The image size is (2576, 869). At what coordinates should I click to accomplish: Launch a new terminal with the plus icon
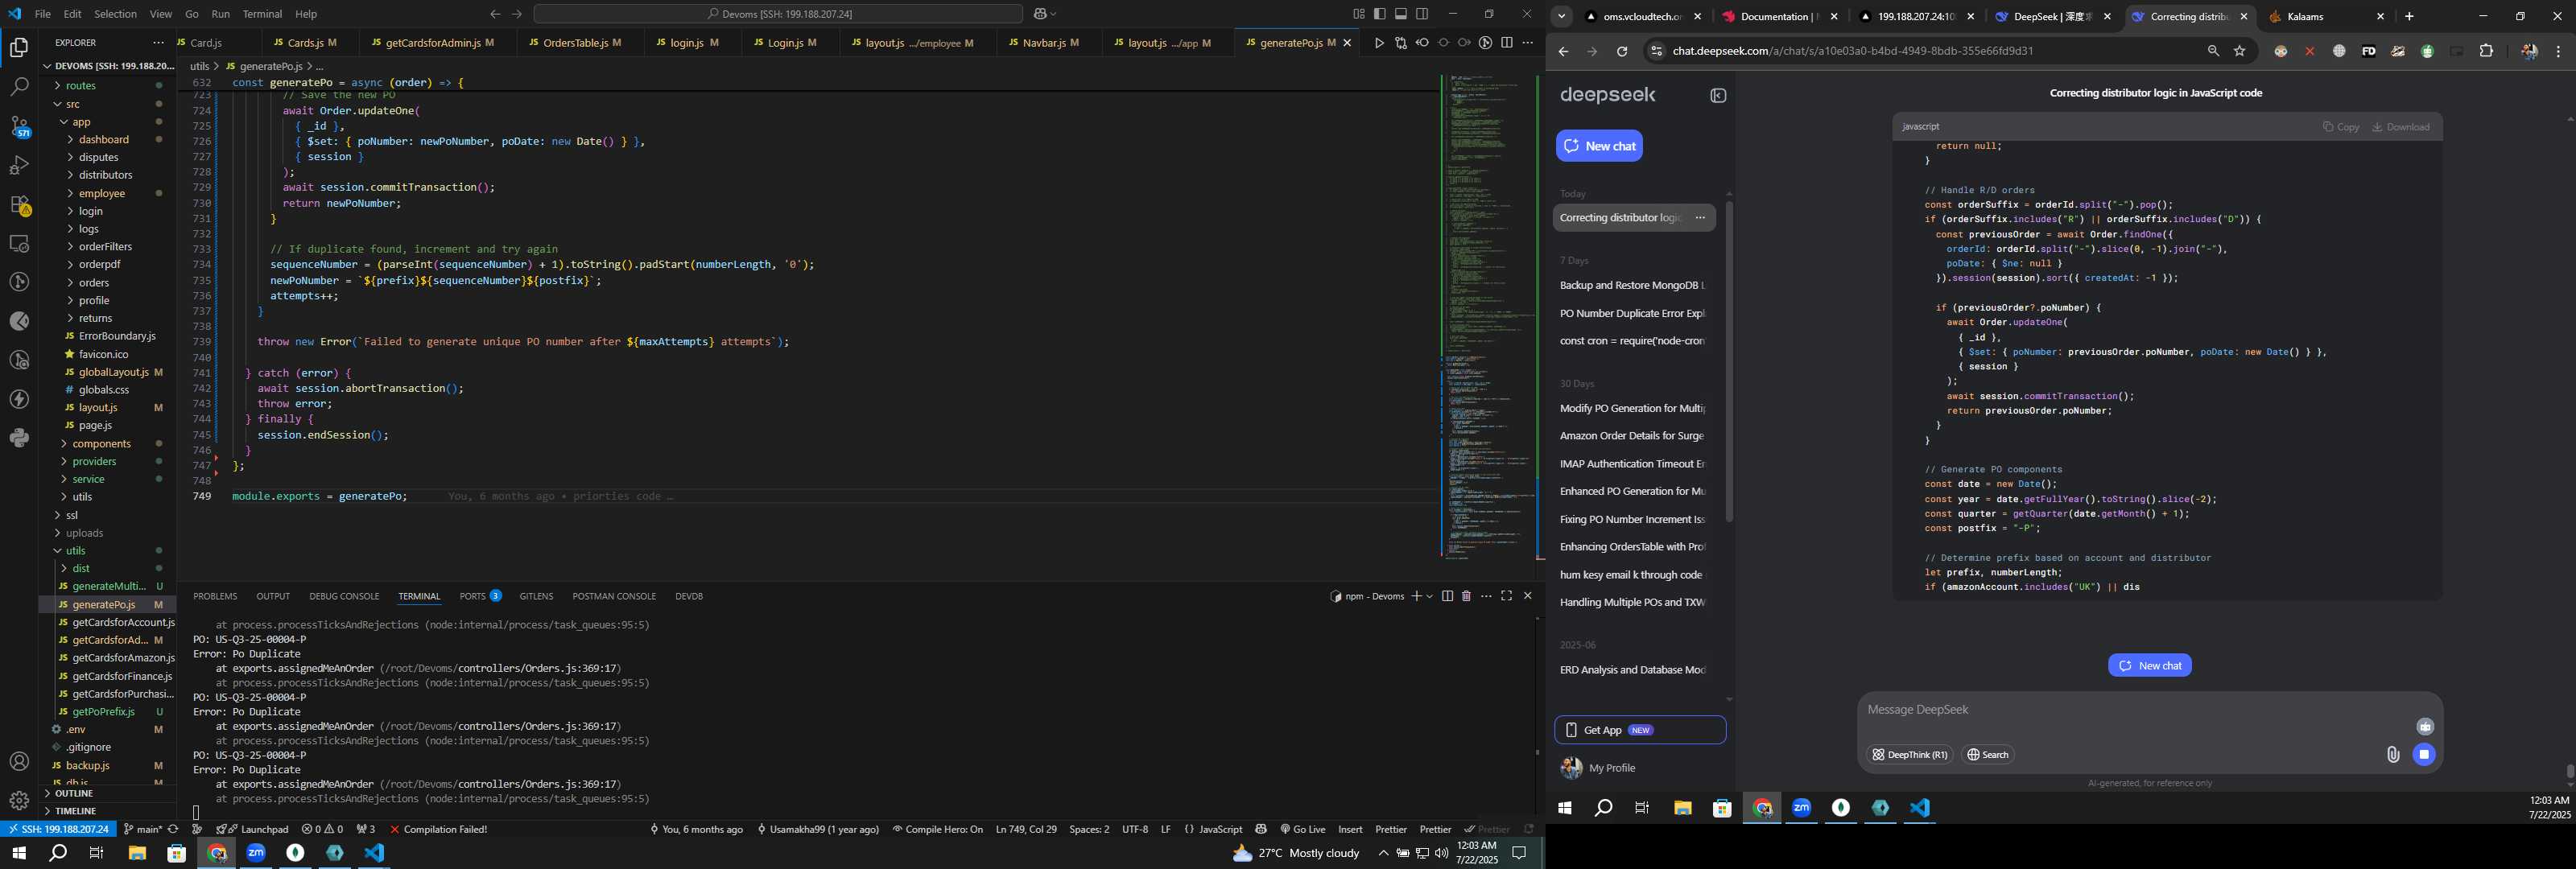click(1416, 596)
